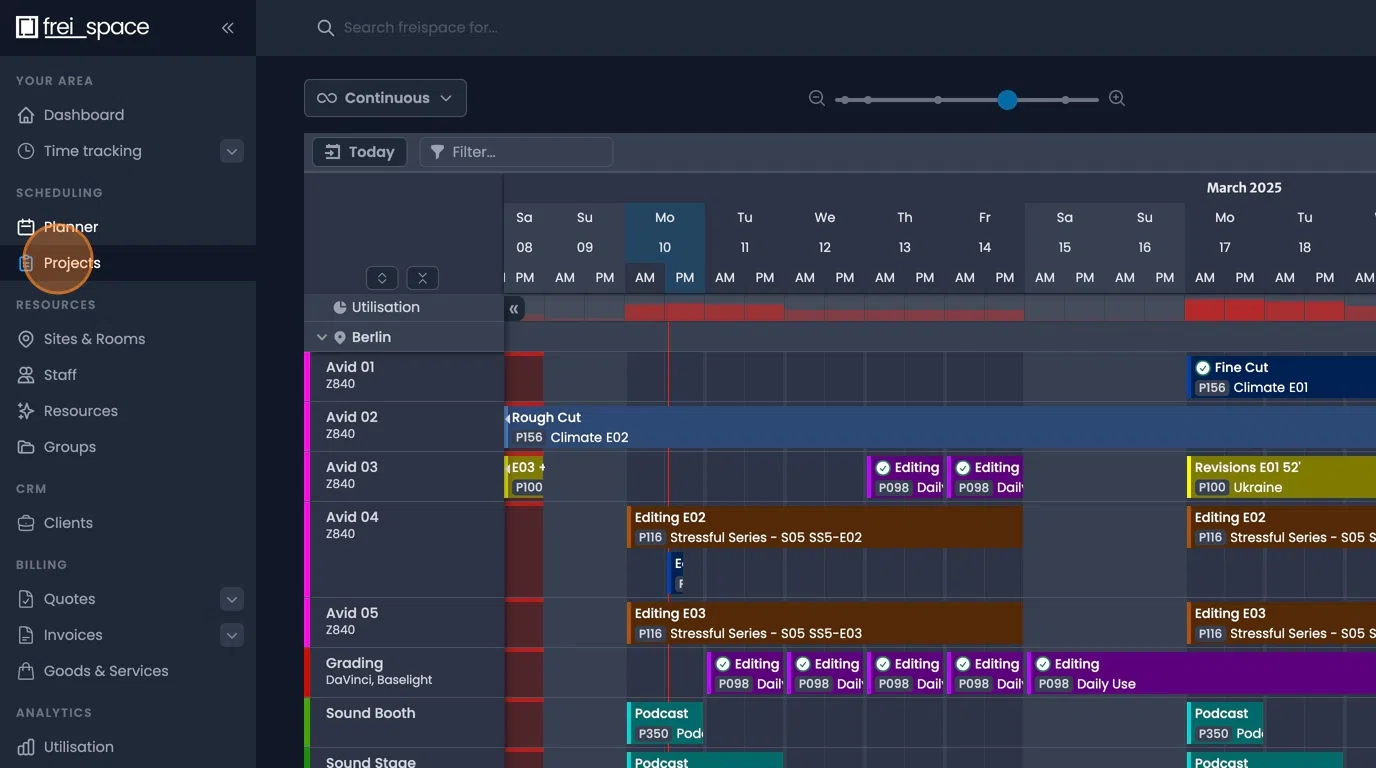Viewport: 1376px width, 768px height.
Task: Open the Continuous view dropdown
Action: pos(385,97)
